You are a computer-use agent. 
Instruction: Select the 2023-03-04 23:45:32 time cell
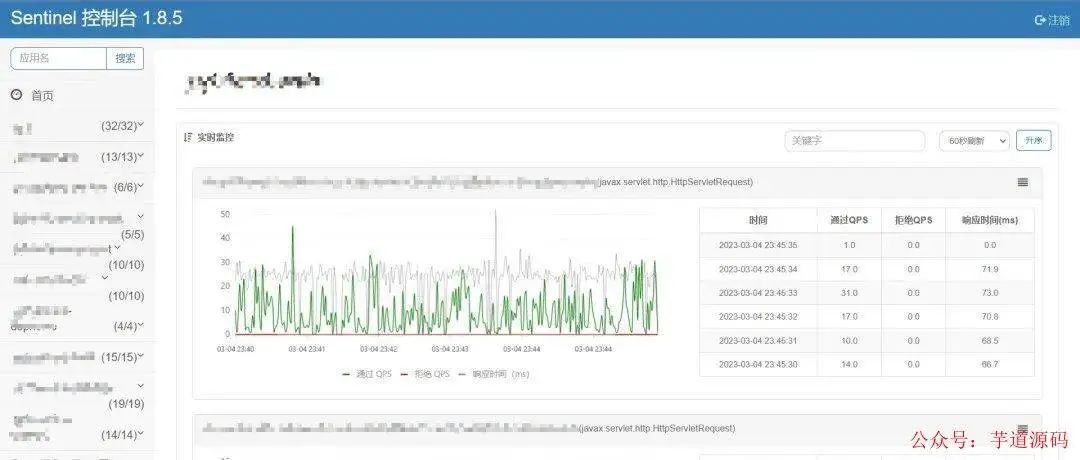point(758,317)
